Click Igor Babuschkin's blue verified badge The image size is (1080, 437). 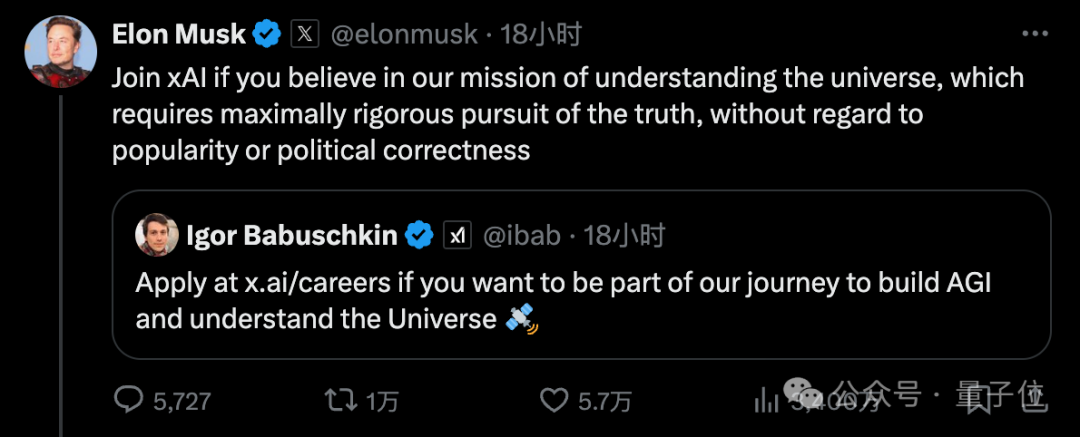pyautogui.click(x=419, y=236)
